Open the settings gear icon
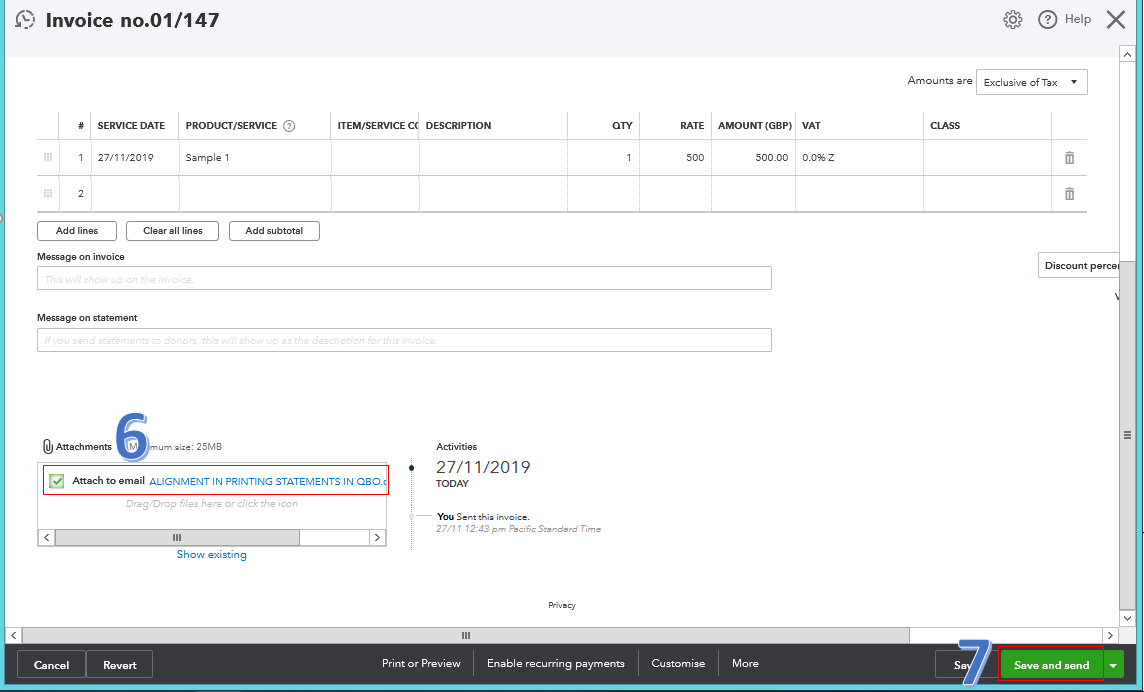This screenshot has height=692, width=1144. [1012, 19]
